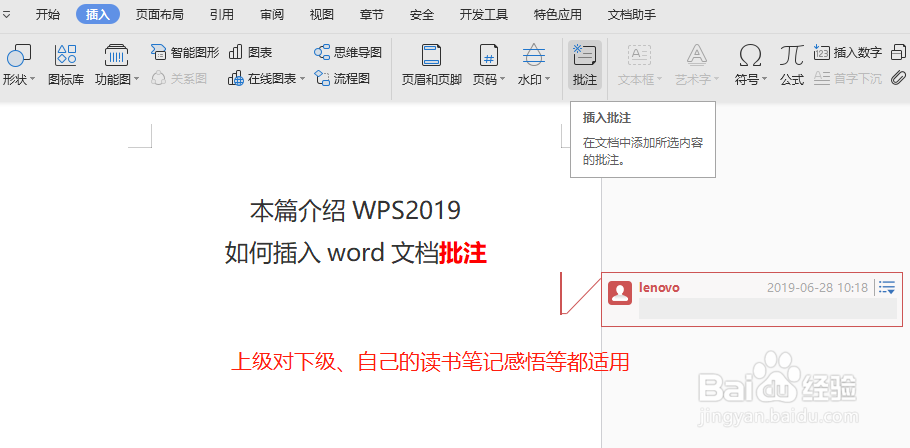The width and height of the screenshot is (910, 448).
Task: Insert a Comment with 批注 button
Action: coord(584,64)
